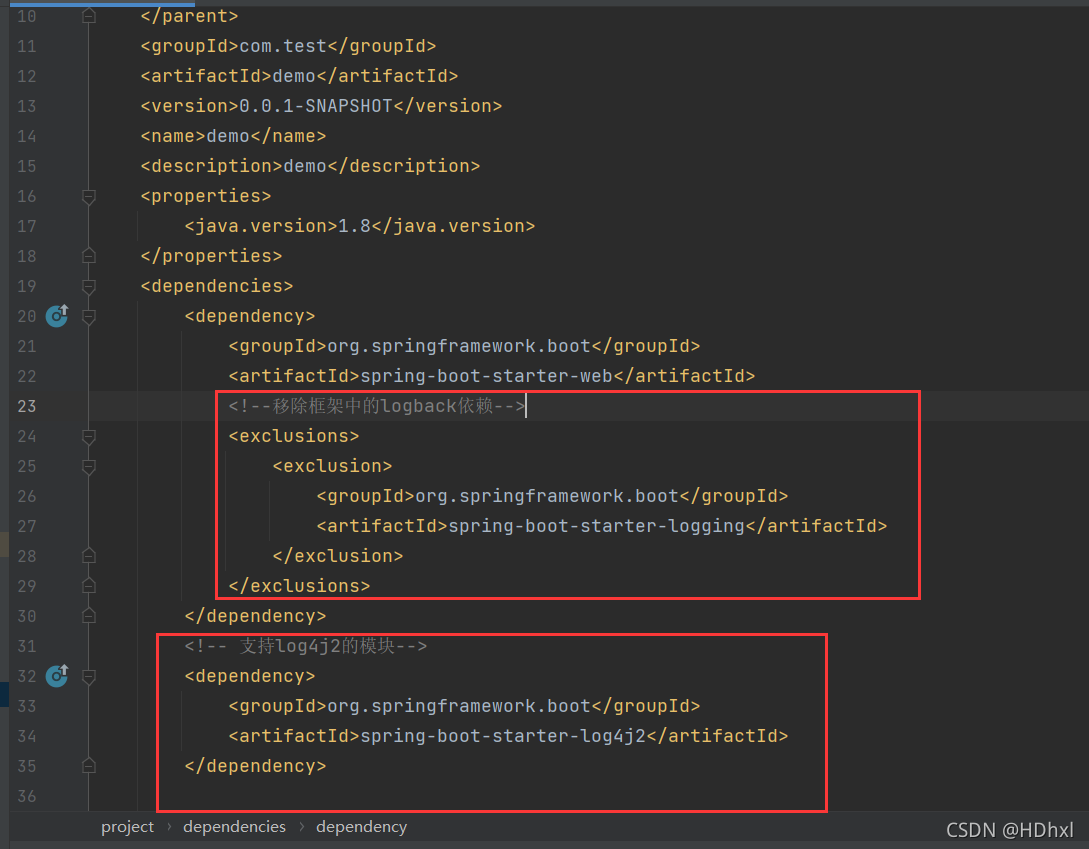
Task: Toggle folding of the first dependency block
Action: pyautogui.click(x=88, y=316)
